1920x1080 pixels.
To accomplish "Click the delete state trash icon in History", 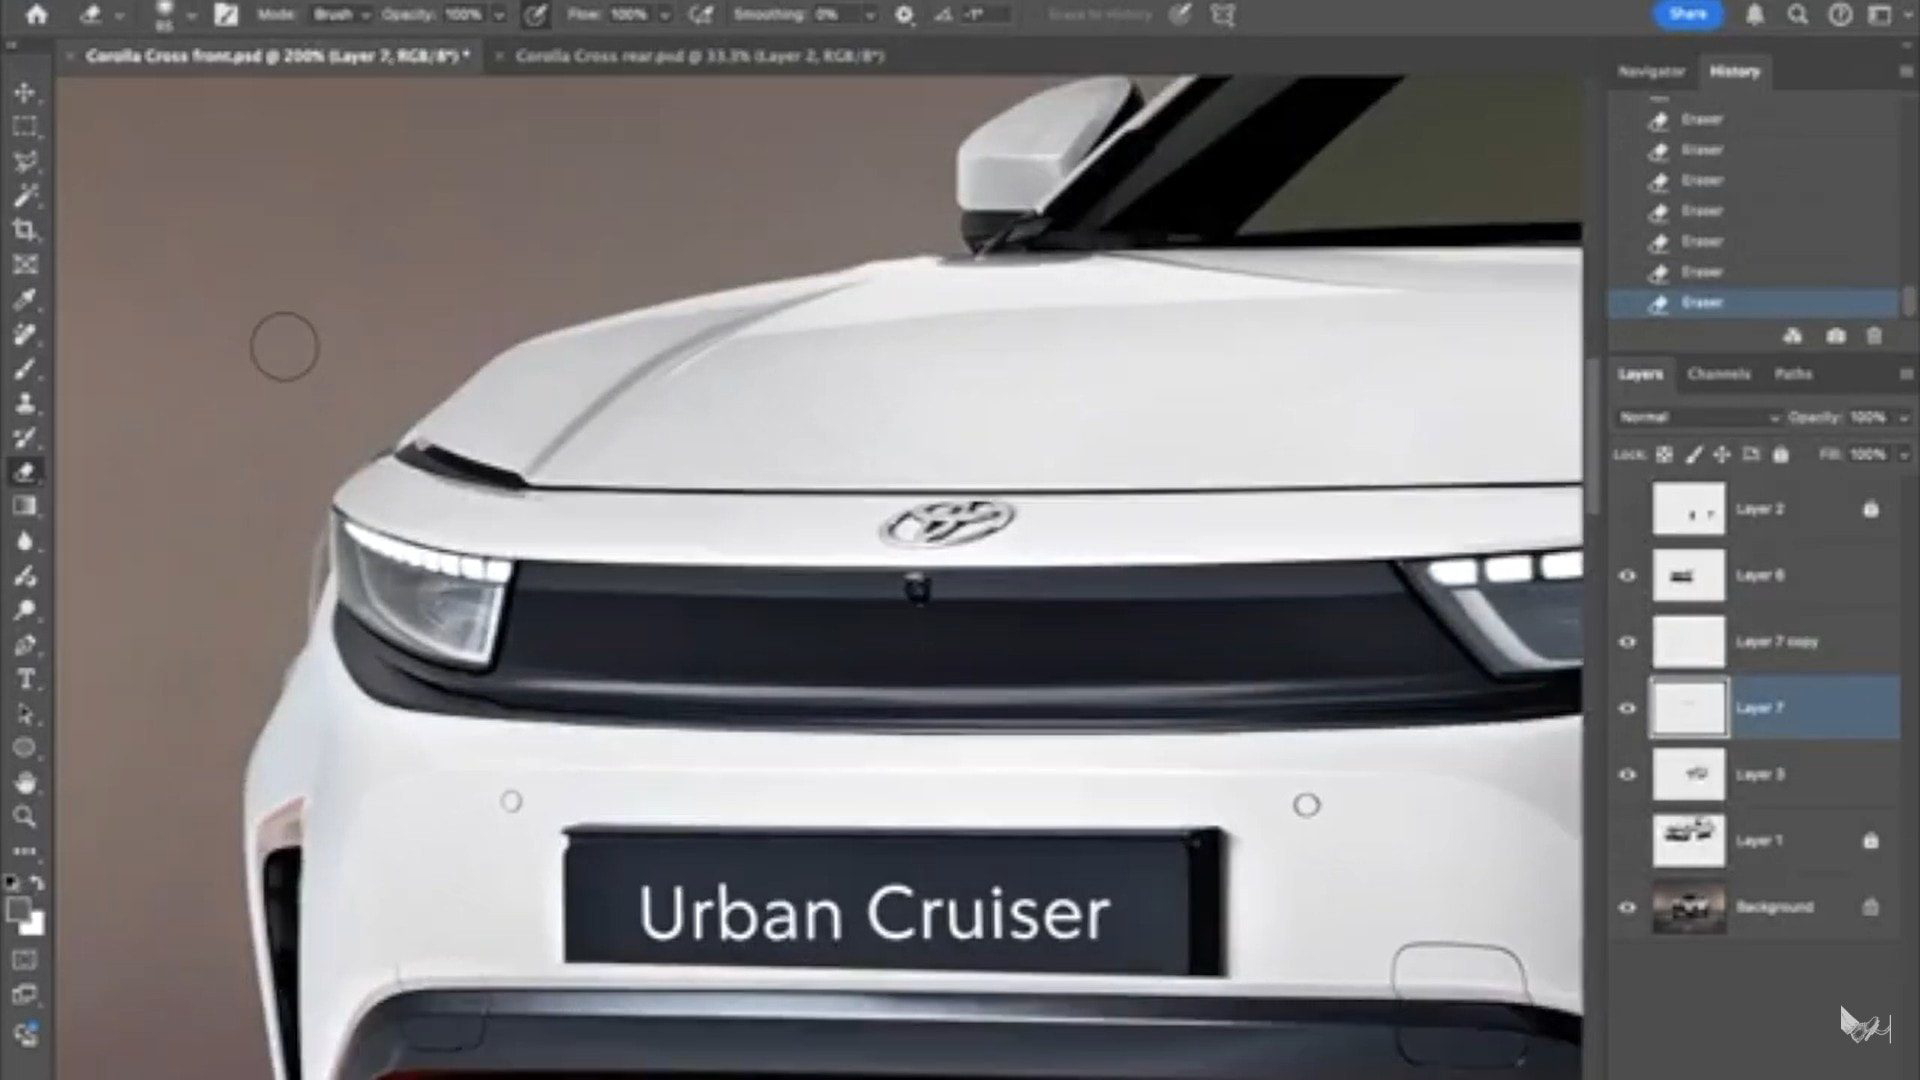I will (x=1874, y=337).
